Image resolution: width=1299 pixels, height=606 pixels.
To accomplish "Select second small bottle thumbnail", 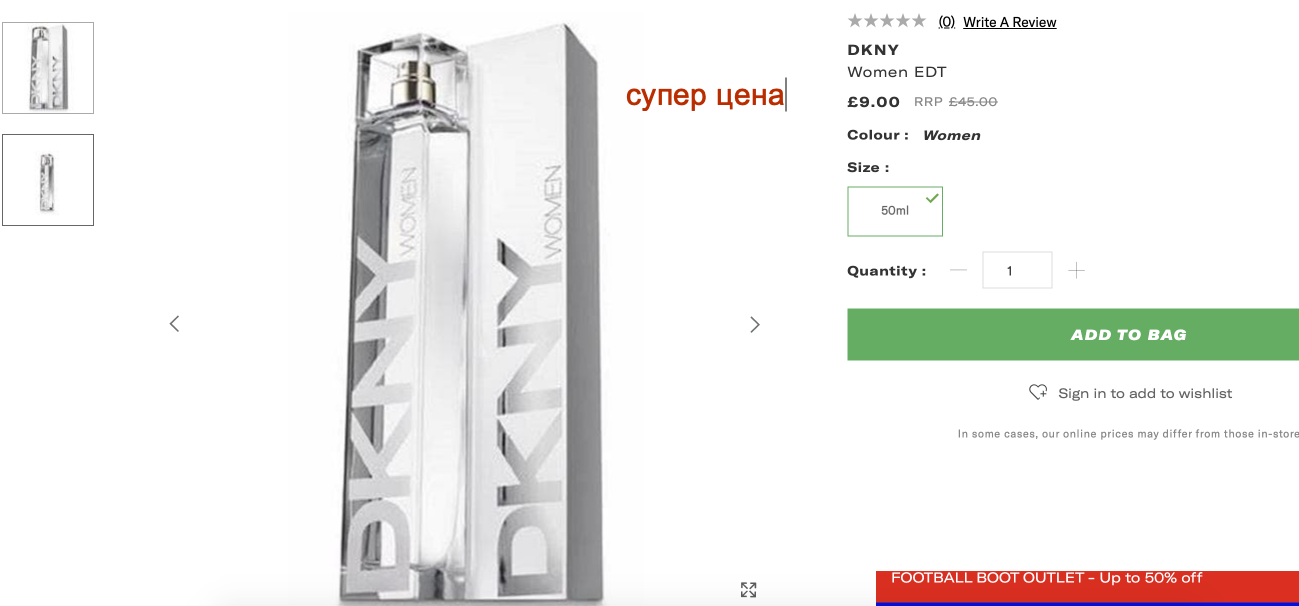I will (x=48, y=180).
